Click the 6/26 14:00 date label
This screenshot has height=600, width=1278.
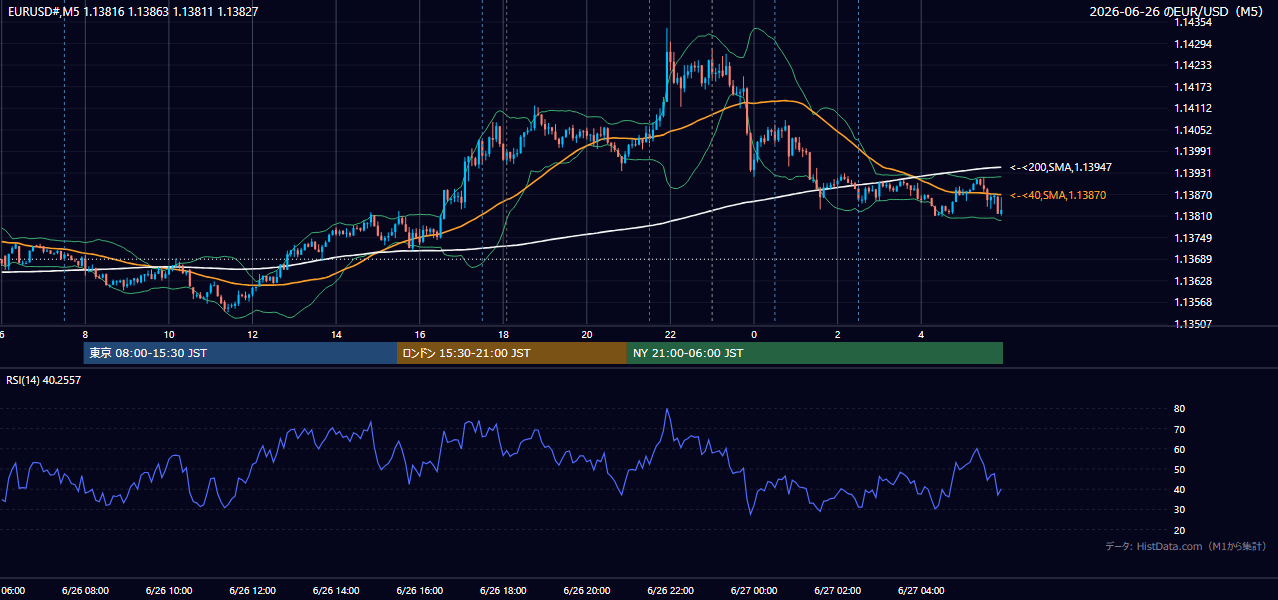(x=336, y=590)
